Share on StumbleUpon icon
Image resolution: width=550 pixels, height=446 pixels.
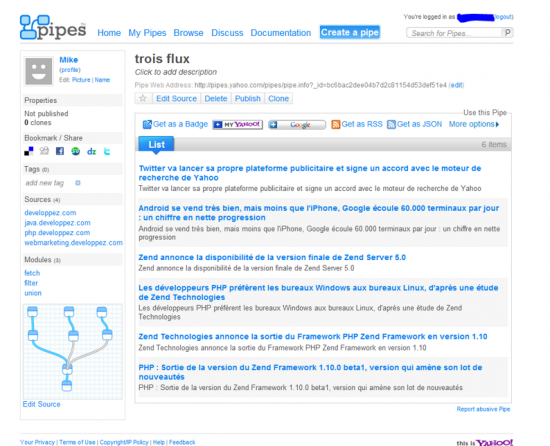coord(75,151)
